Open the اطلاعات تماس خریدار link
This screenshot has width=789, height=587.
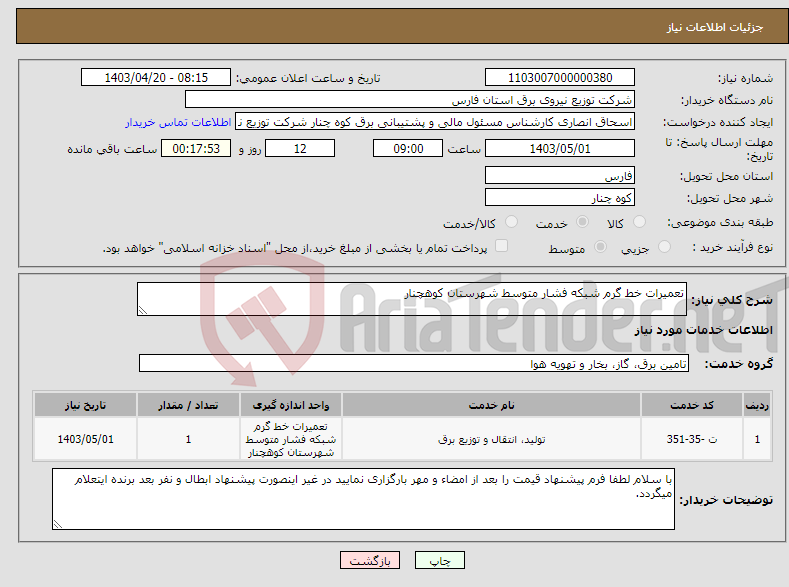(178, 122)
